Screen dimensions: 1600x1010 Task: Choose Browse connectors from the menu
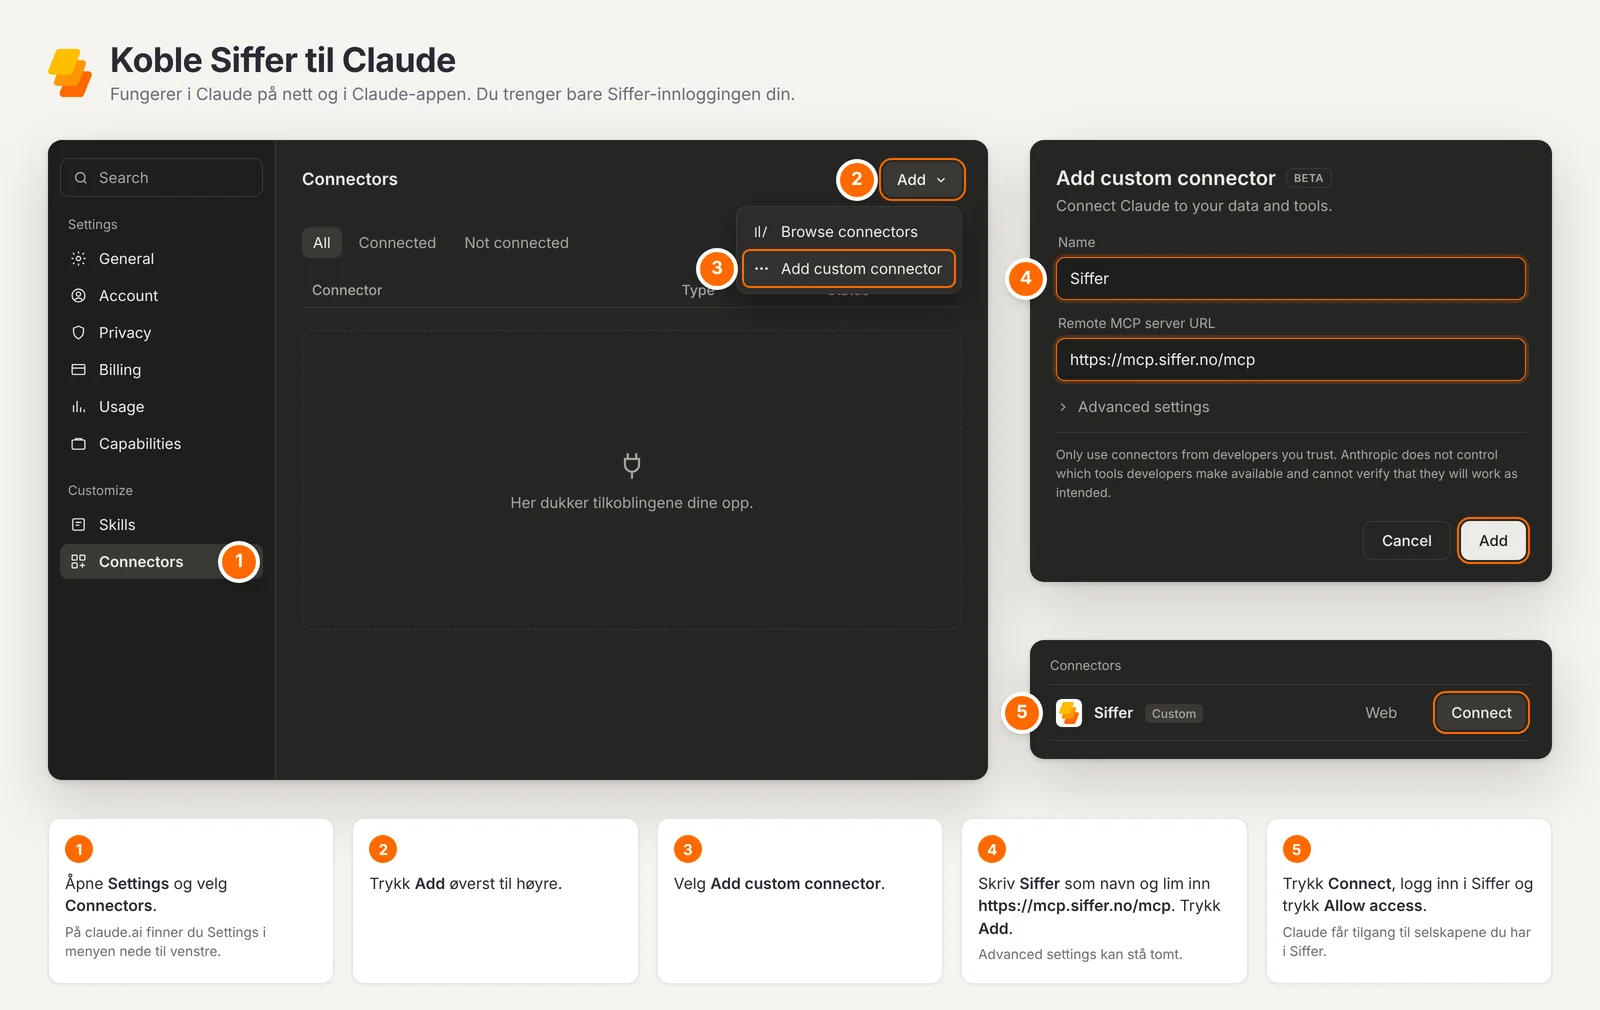point(849,232)
